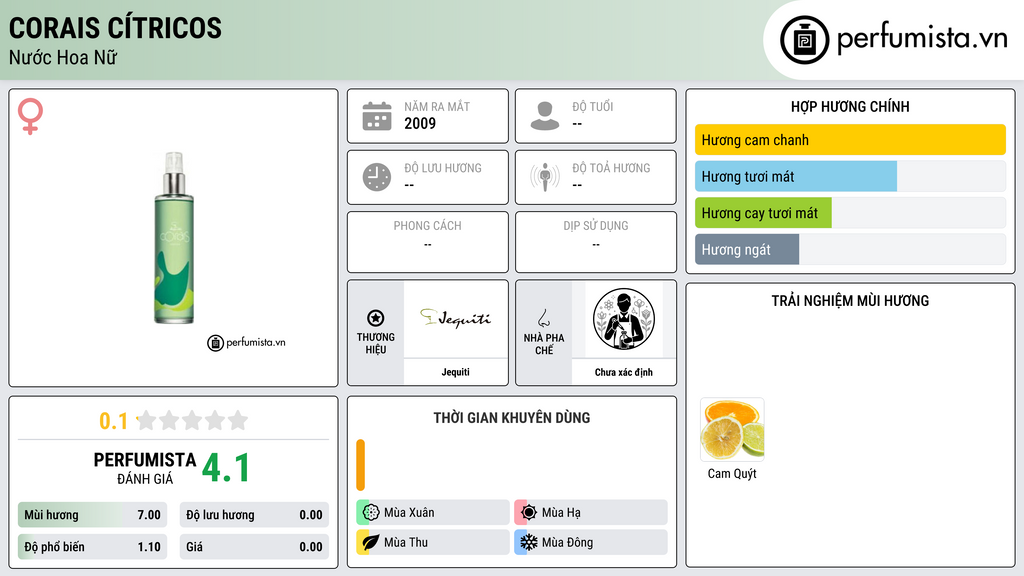Viewport: 1024px width, 576px height.
Task: Click the Cam Quýt caption text
Action: pyautogui.click(x=732, y=473)
